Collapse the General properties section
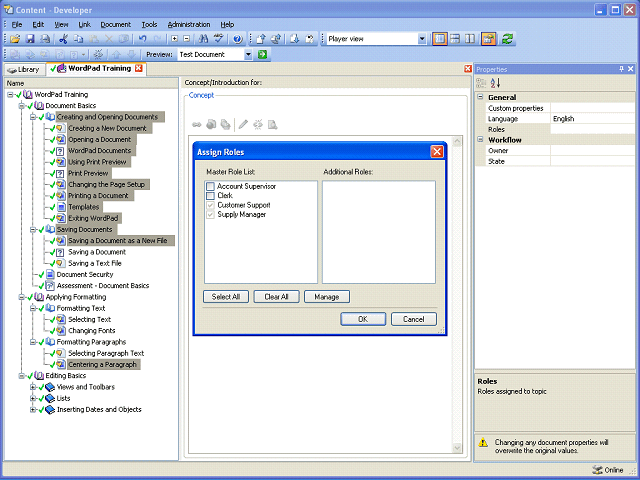This screenshot has width=640, height=480. tap(480, 97)
